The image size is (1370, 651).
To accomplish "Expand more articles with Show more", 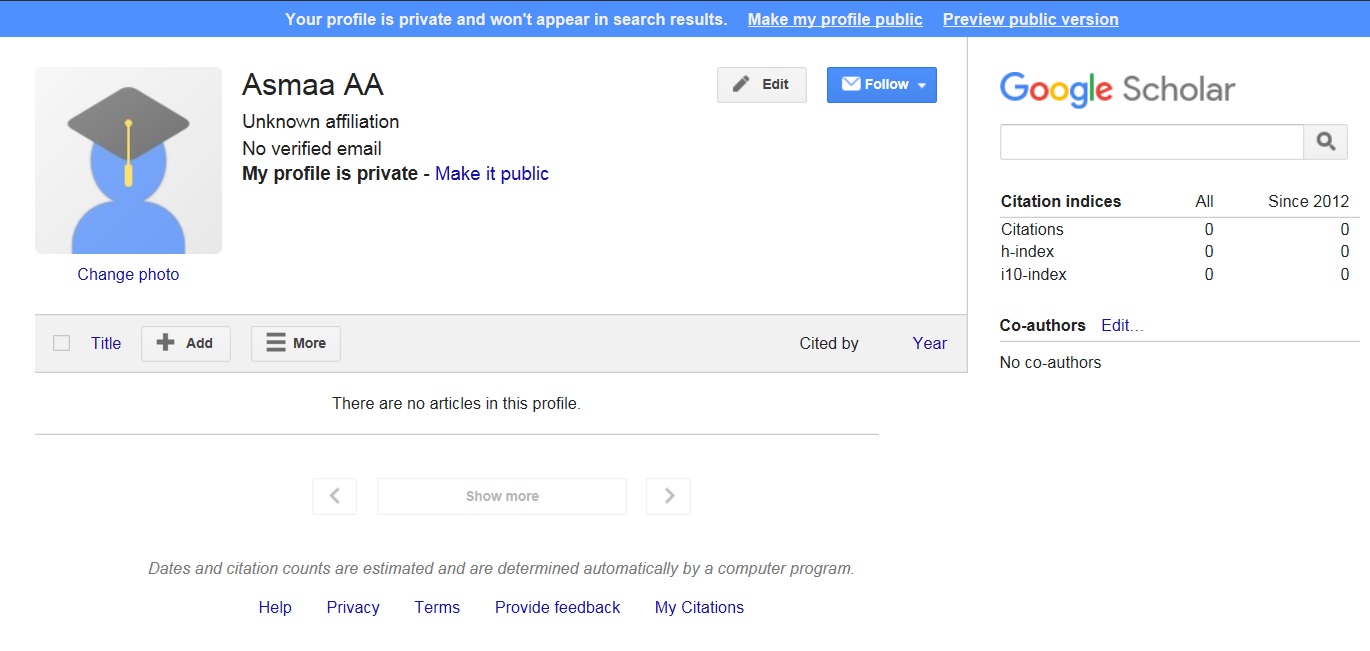I will (x=501, y=496).
